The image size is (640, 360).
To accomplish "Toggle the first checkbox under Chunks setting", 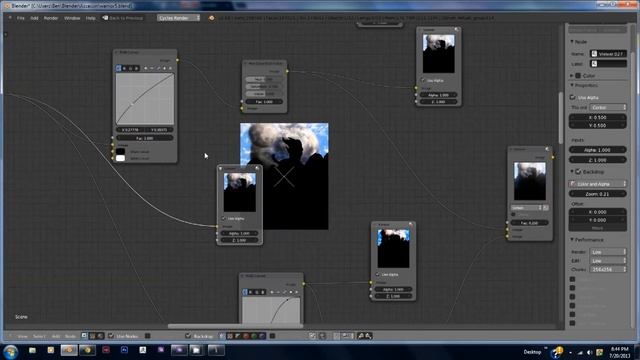I will click(572, 279).
